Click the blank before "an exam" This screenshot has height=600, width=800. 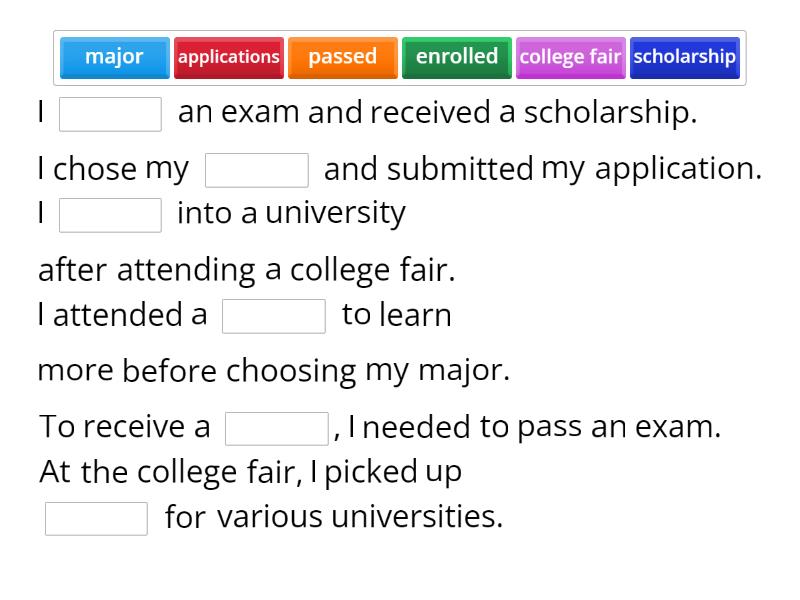[110, 113]
